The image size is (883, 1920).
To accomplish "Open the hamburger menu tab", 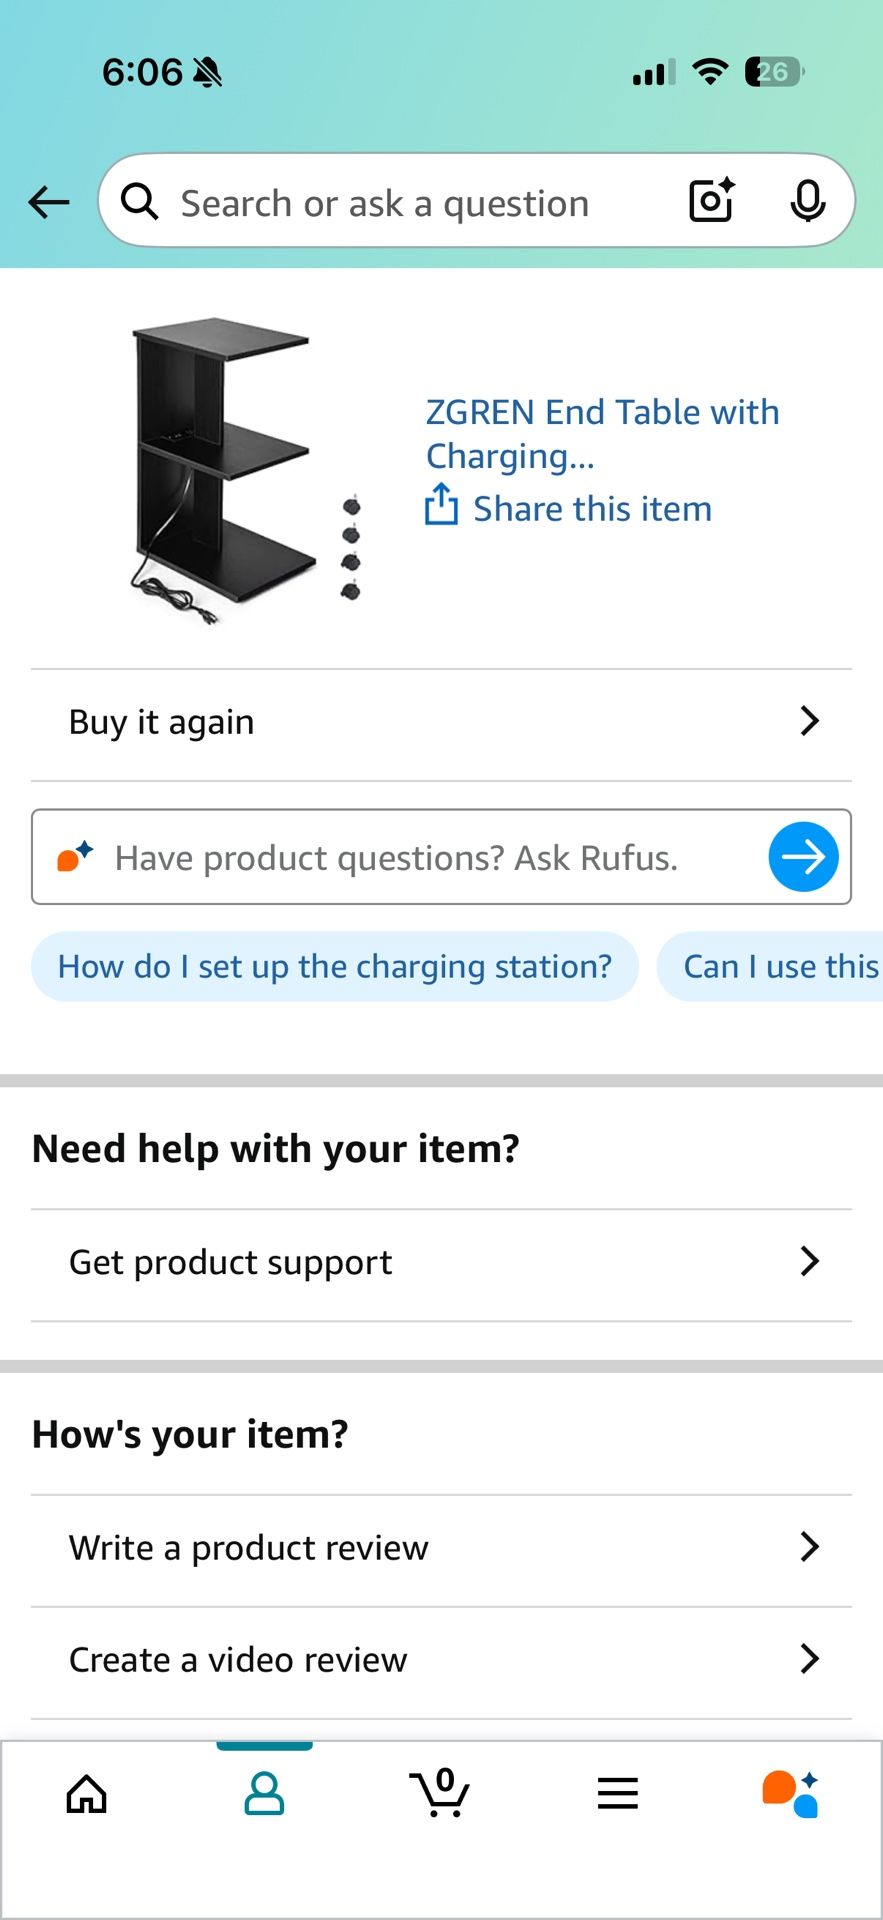I will (617, 1794).
